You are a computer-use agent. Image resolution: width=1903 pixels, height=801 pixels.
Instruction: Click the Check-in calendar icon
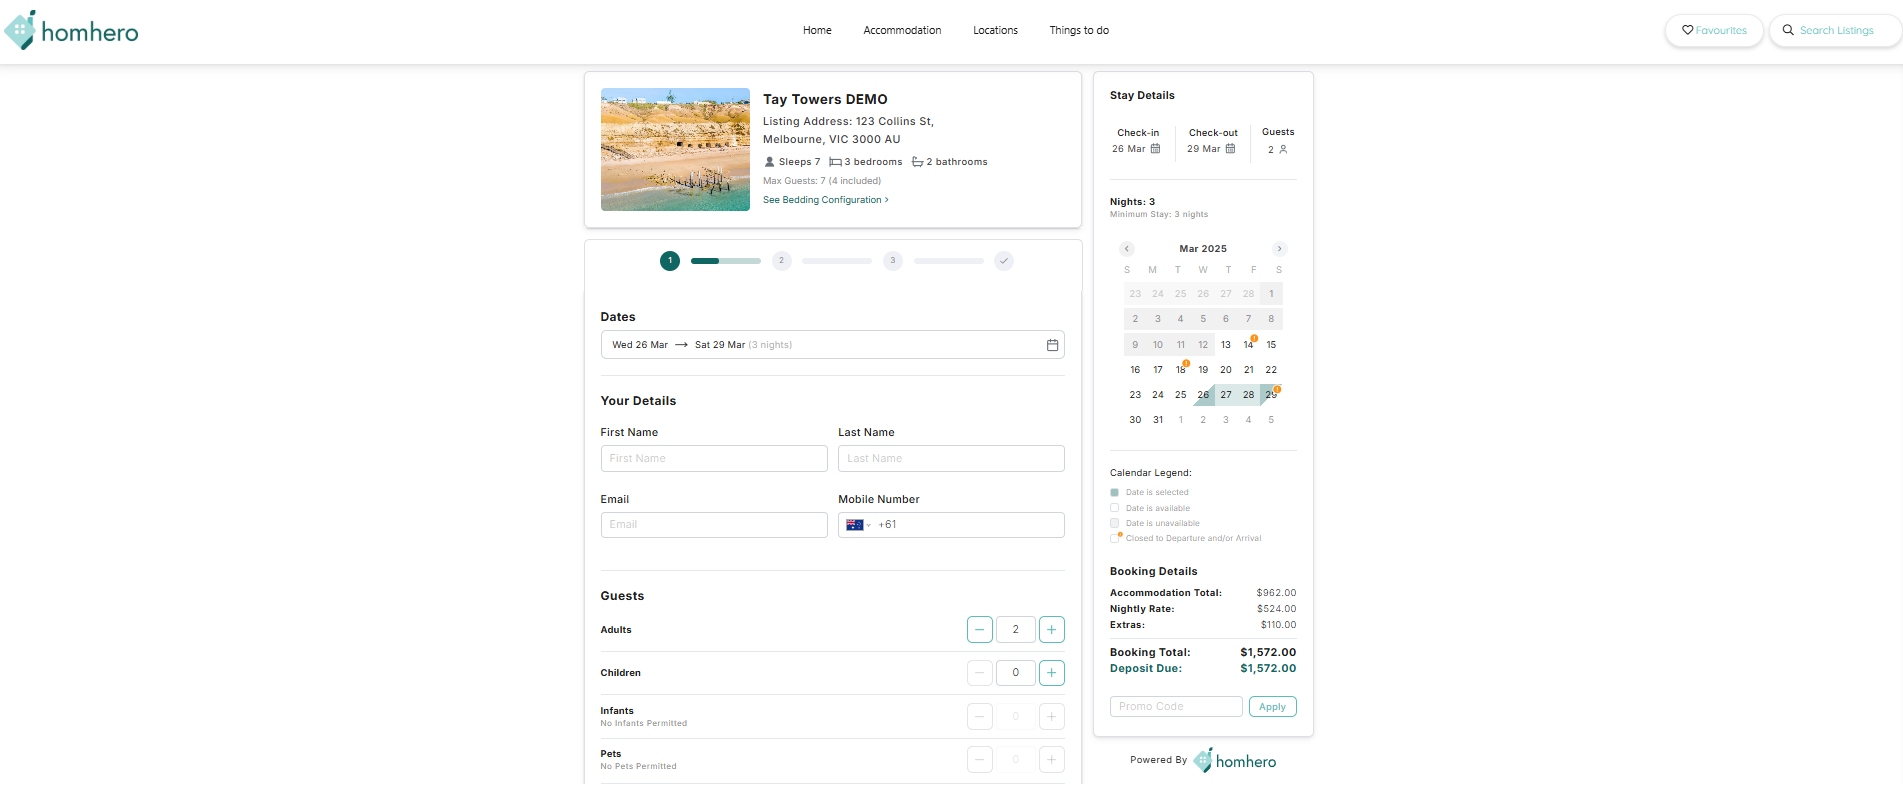pyautogui.click(x=1155, y=149)
